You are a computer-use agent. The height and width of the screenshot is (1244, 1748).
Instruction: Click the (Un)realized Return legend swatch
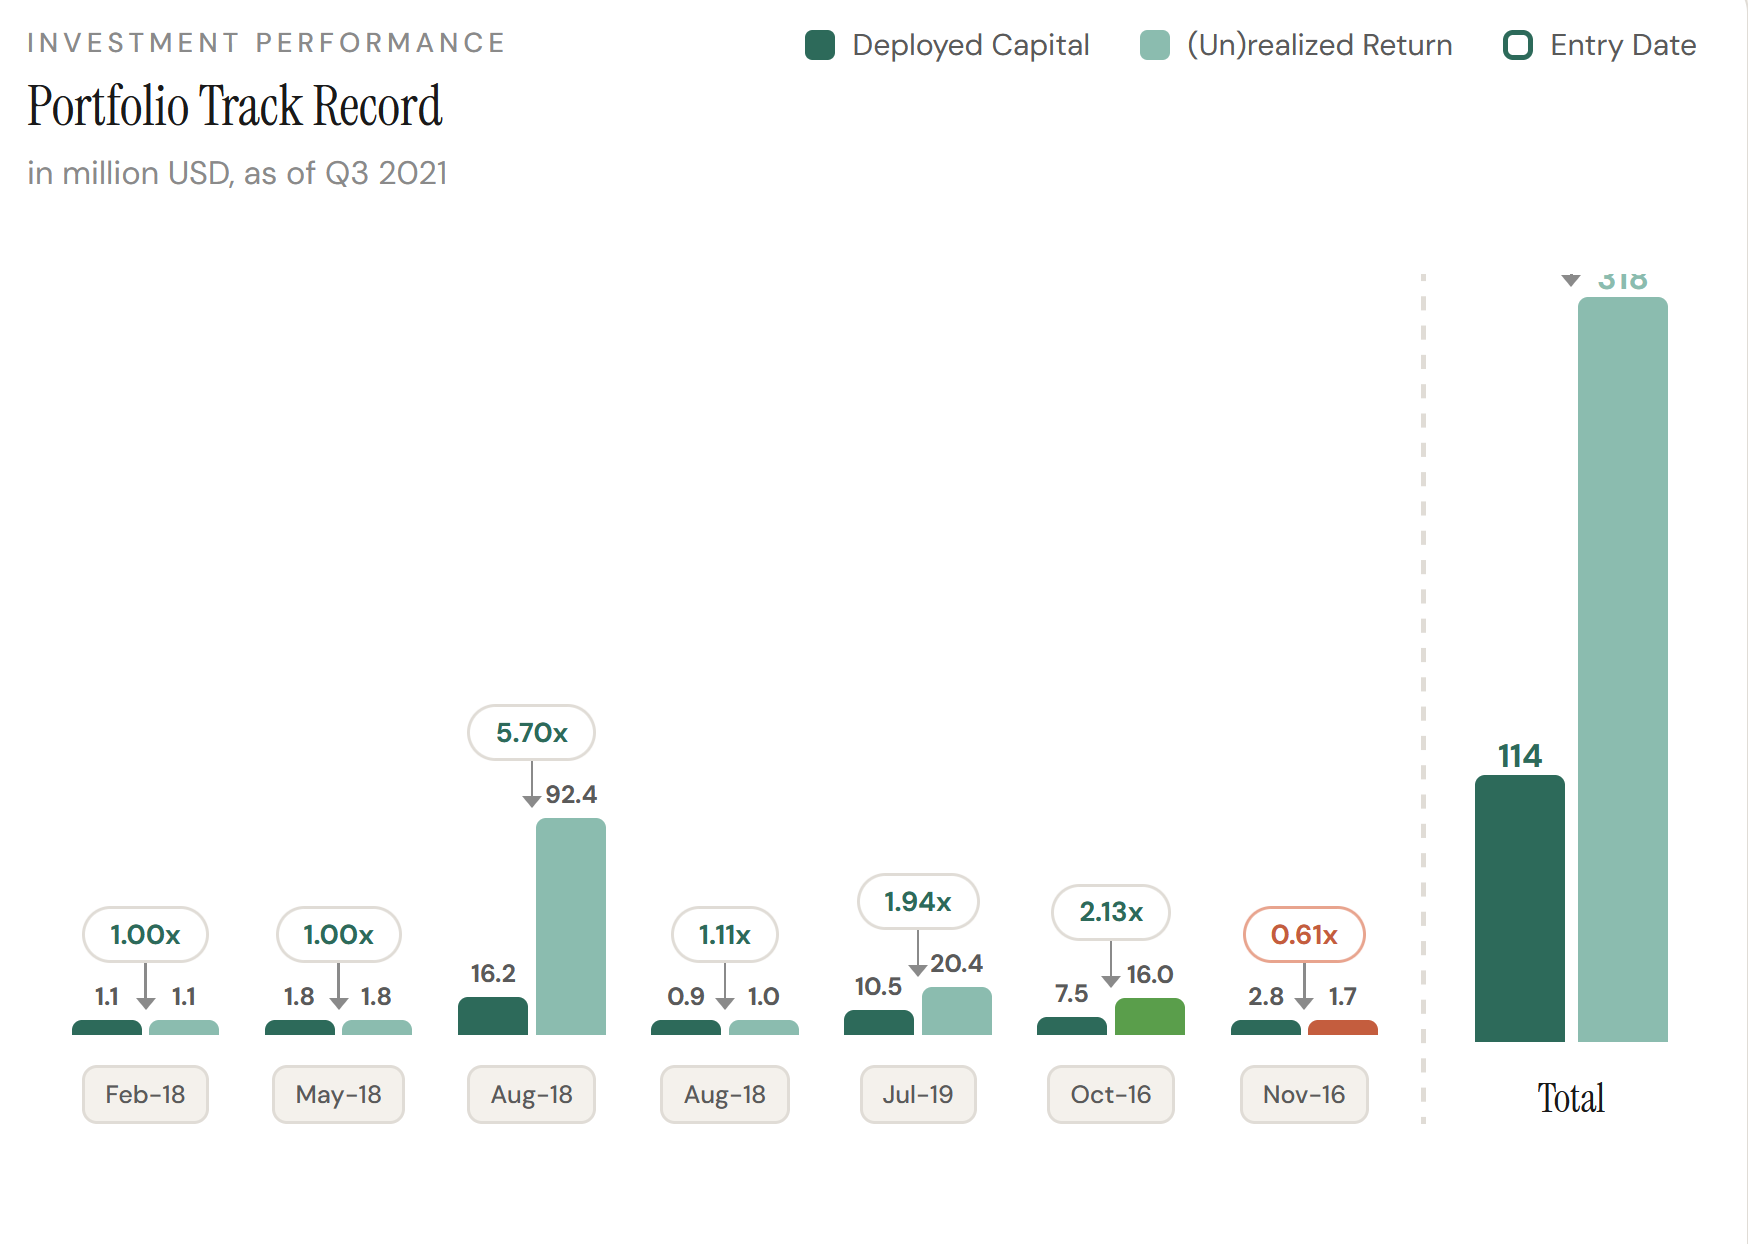(x=1154, y=45)
